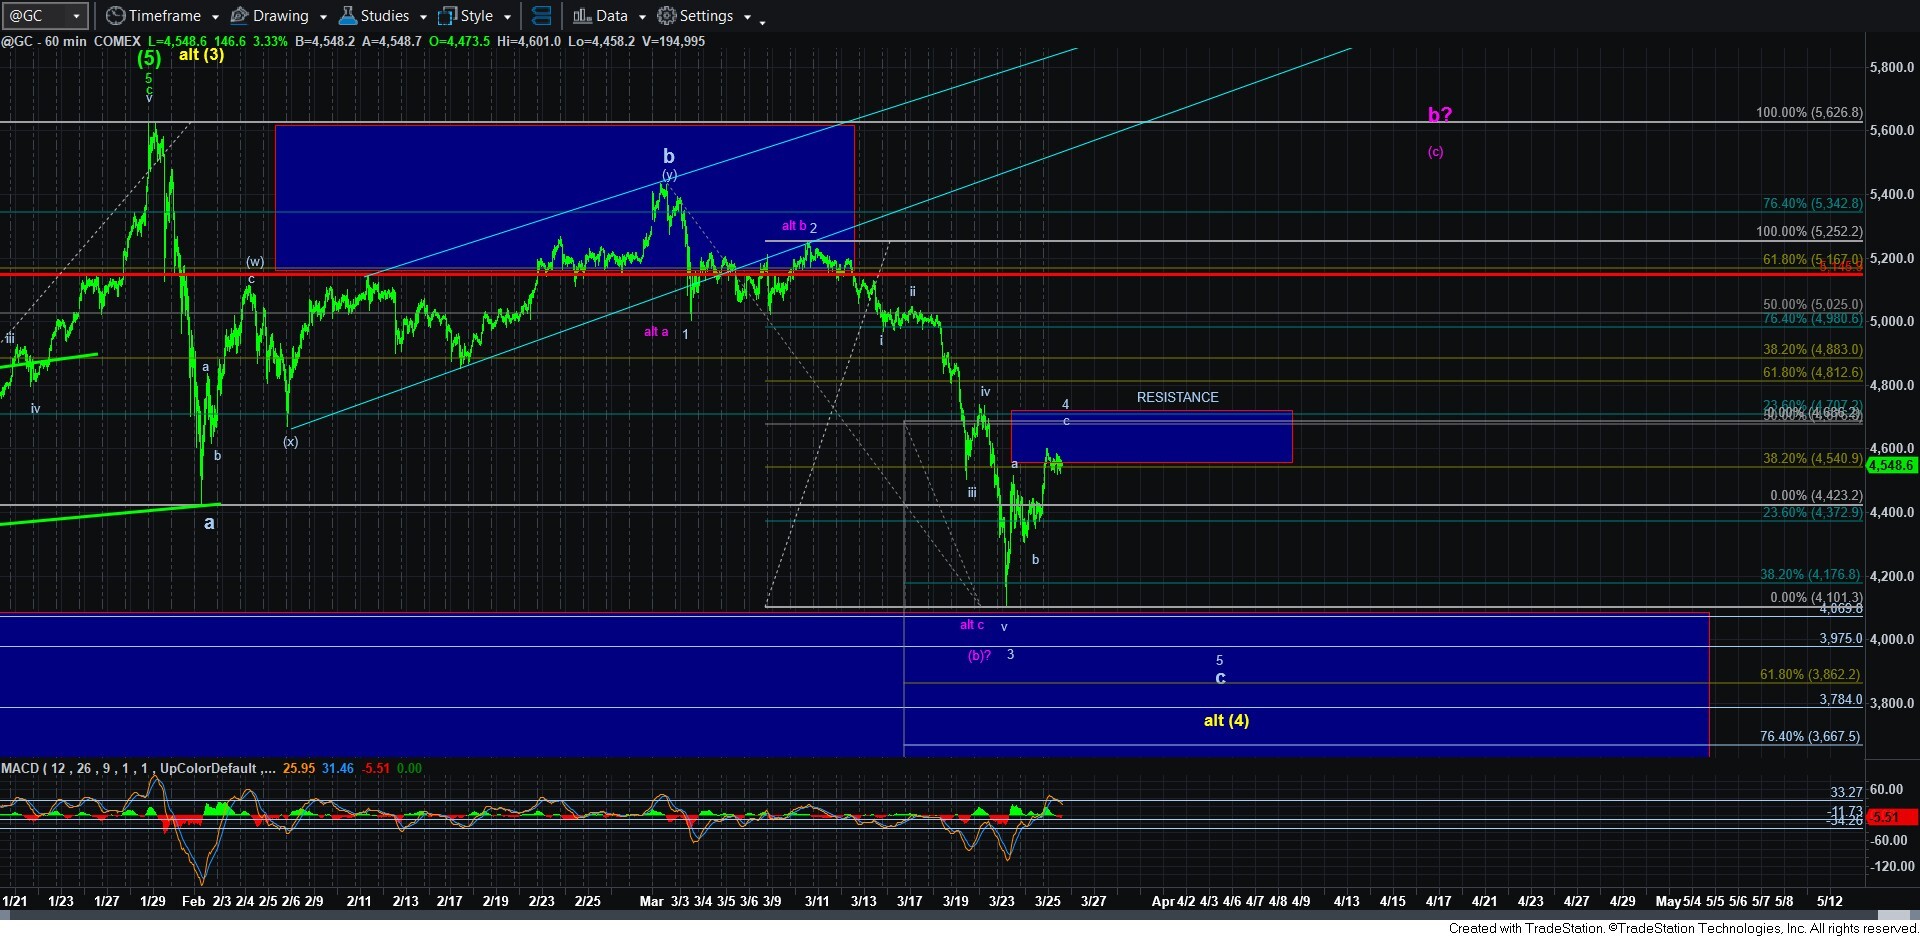
Task: Click the blue window linking icon
Action: (x=541, y=16)
